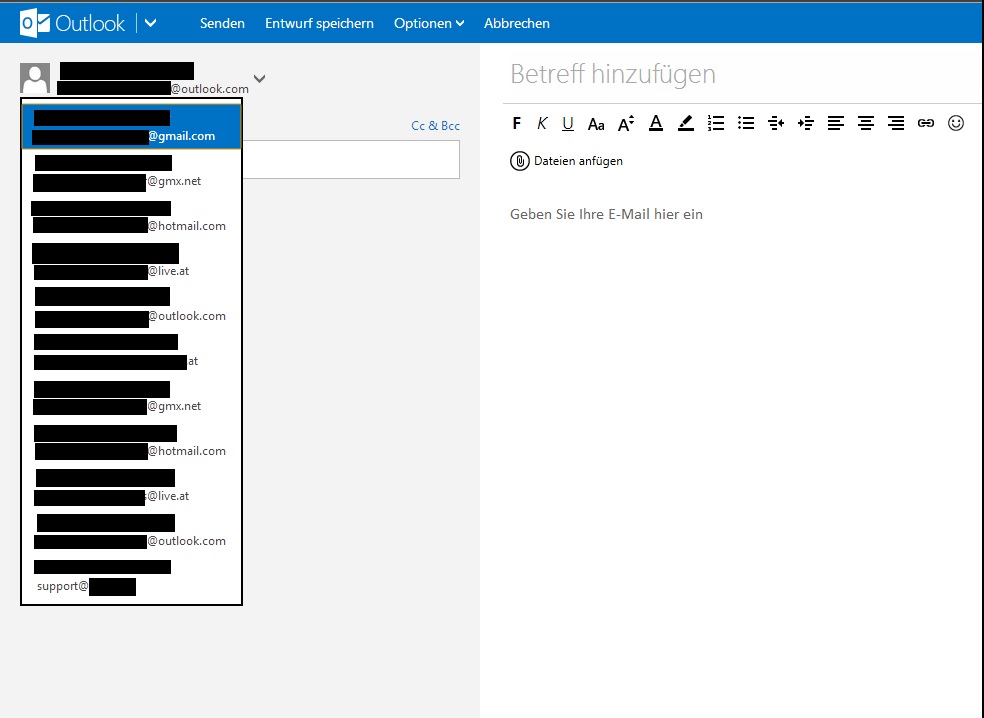Click the recipient input field

click(x=351, y=159)
